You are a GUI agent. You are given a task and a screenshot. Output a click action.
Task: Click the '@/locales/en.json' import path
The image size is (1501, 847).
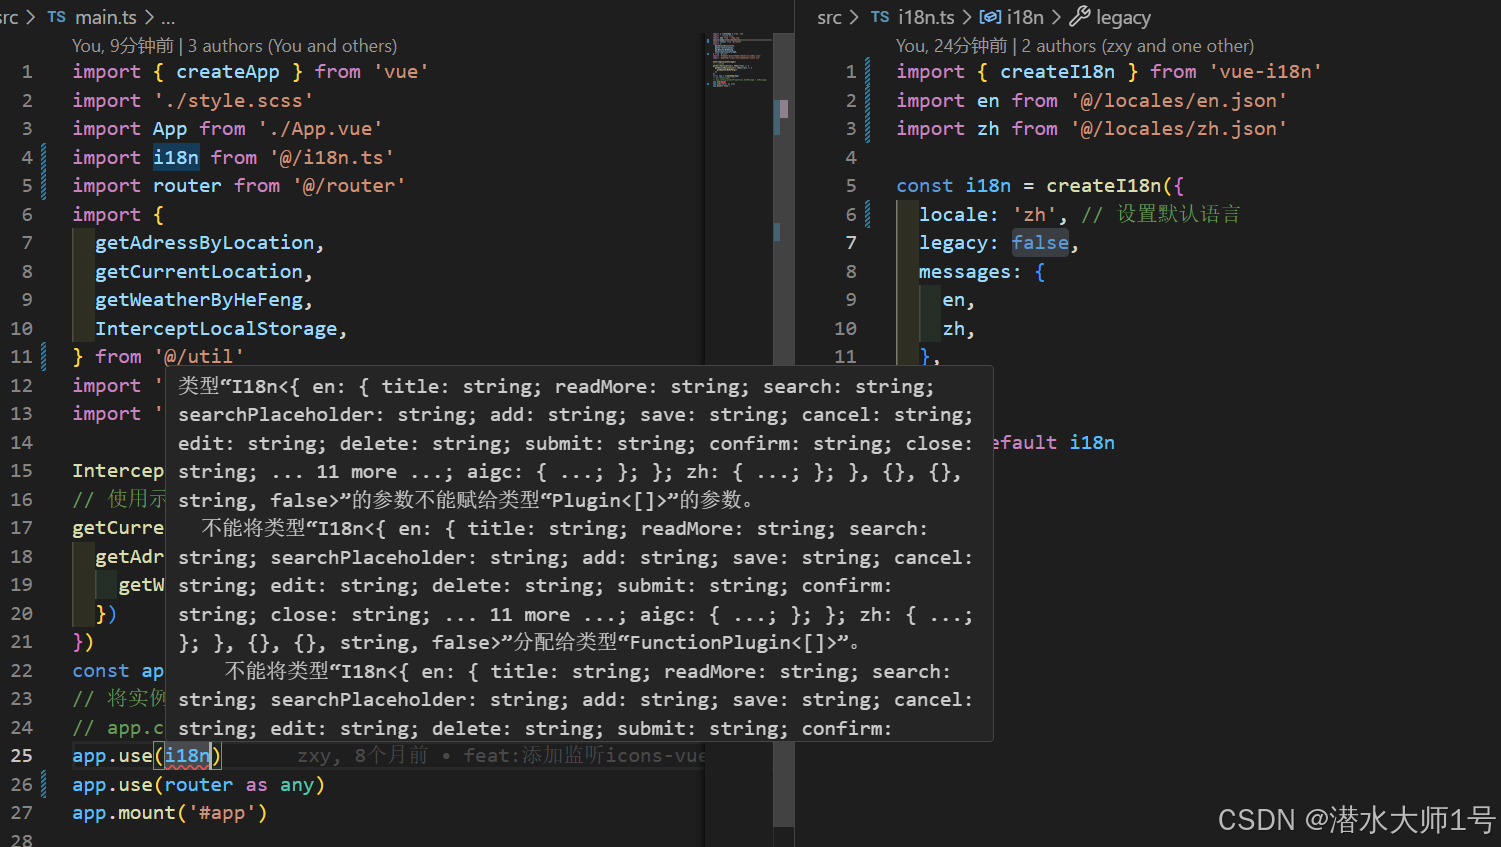pos(1179,101)
